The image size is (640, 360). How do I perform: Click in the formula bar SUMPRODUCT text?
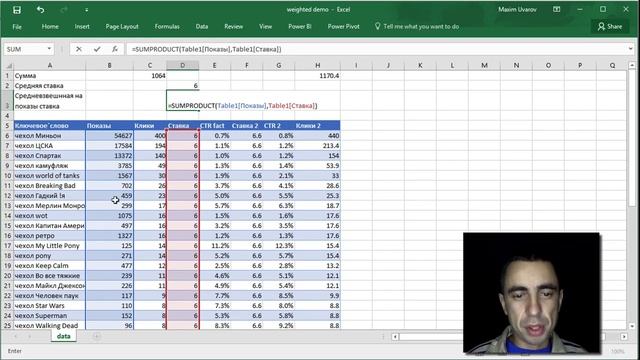(207, 49)
